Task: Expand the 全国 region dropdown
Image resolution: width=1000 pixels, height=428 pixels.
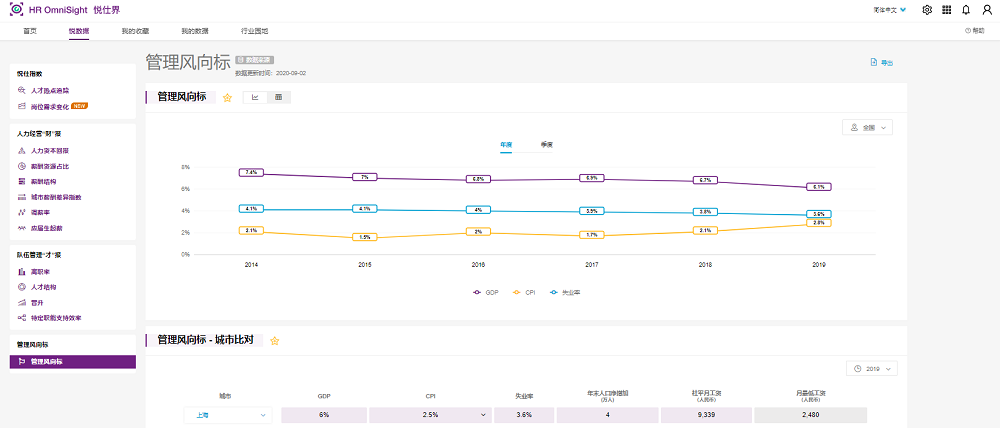Action: (867, 128)
